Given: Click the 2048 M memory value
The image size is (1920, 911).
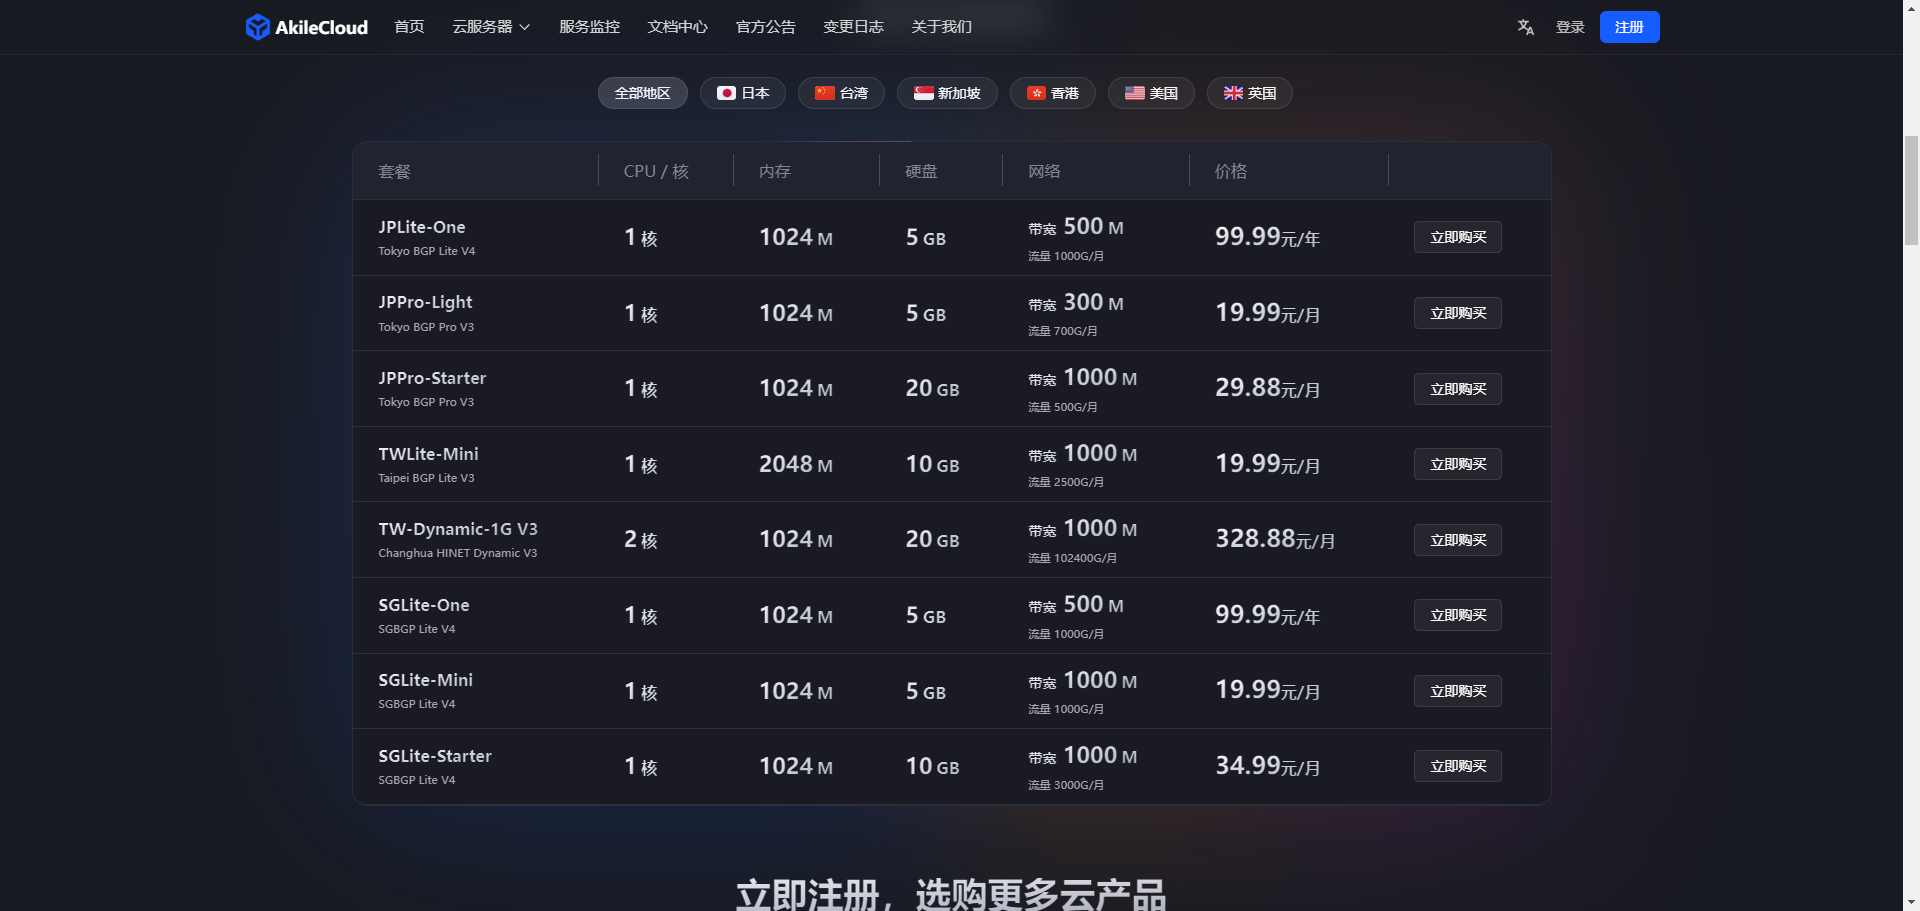Looking at the screenshot, I should pyautogui.click(x=796, y=464).
